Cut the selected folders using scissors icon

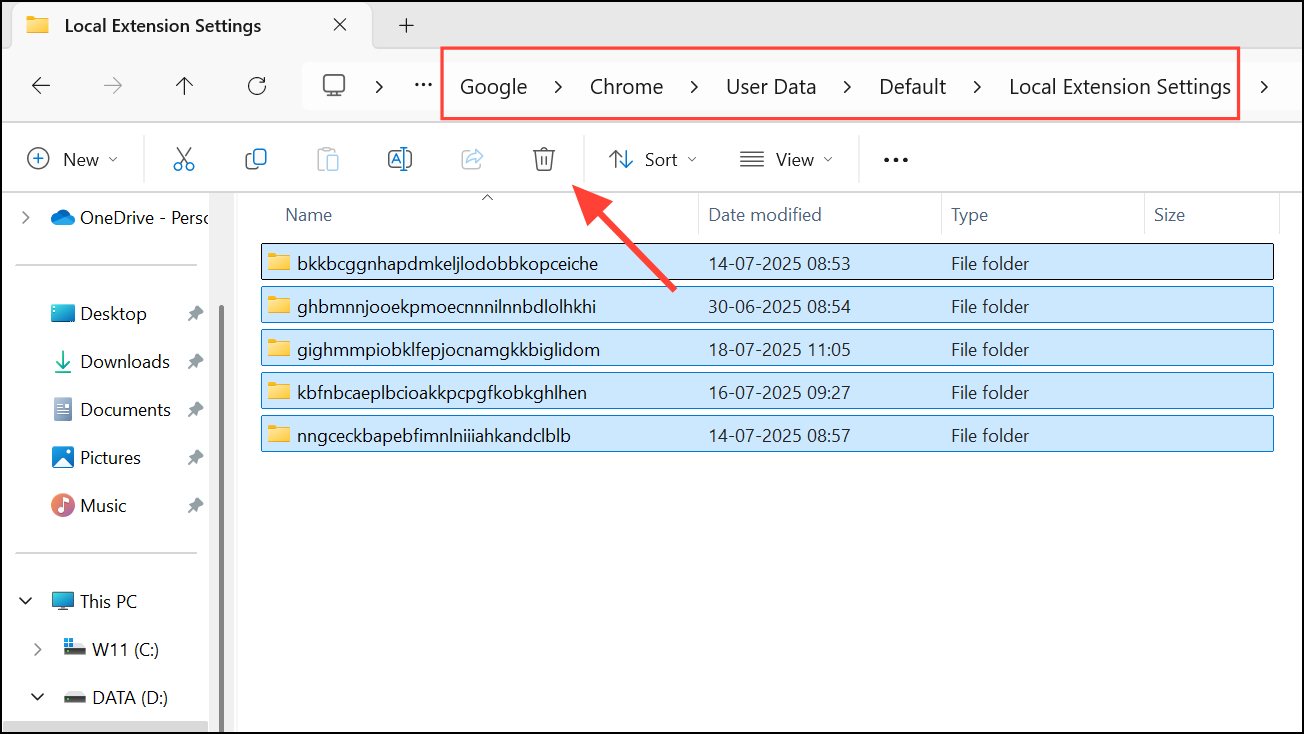[184, 159]
